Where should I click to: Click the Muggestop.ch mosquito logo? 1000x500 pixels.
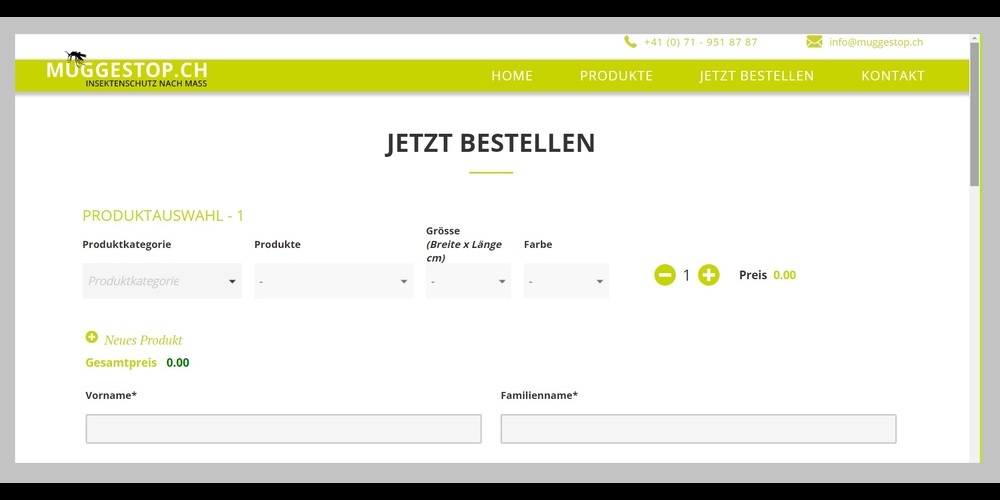(x=126, y=71)
